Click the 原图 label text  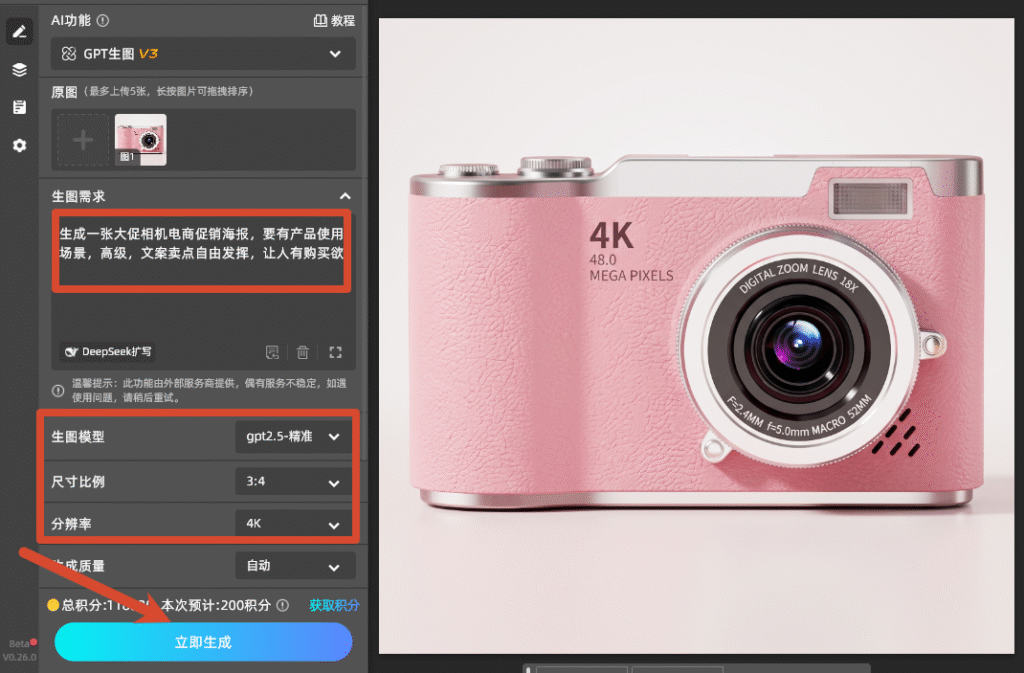pos(64,92)
